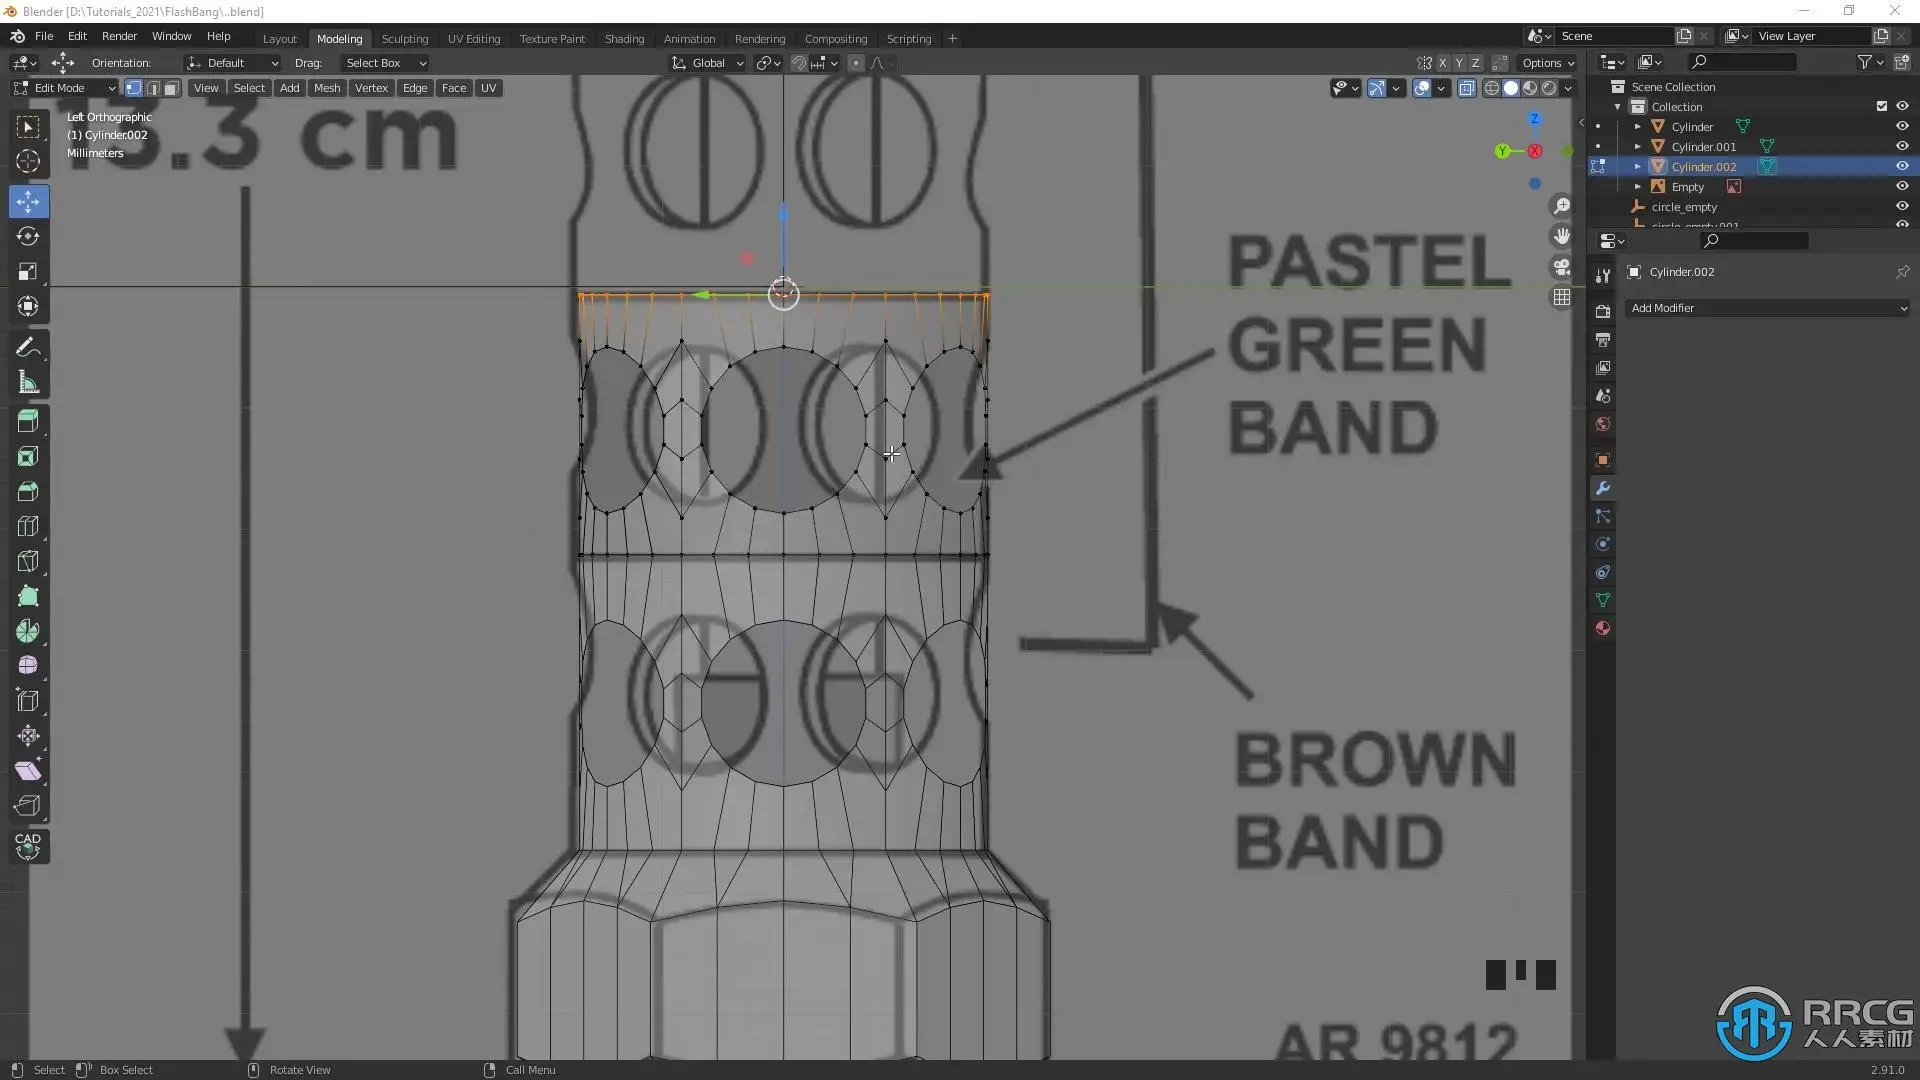The height and width of the screenshot is (1080, 1920).
Task: Click the red X axis gizmo ball
Action: [1534, 151]
